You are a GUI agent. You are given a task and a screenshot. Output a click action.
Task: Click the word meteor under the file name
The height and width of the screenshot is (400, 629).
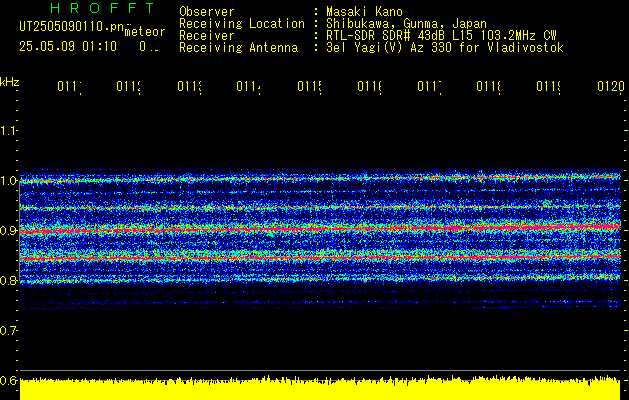[x=145, y=32]
